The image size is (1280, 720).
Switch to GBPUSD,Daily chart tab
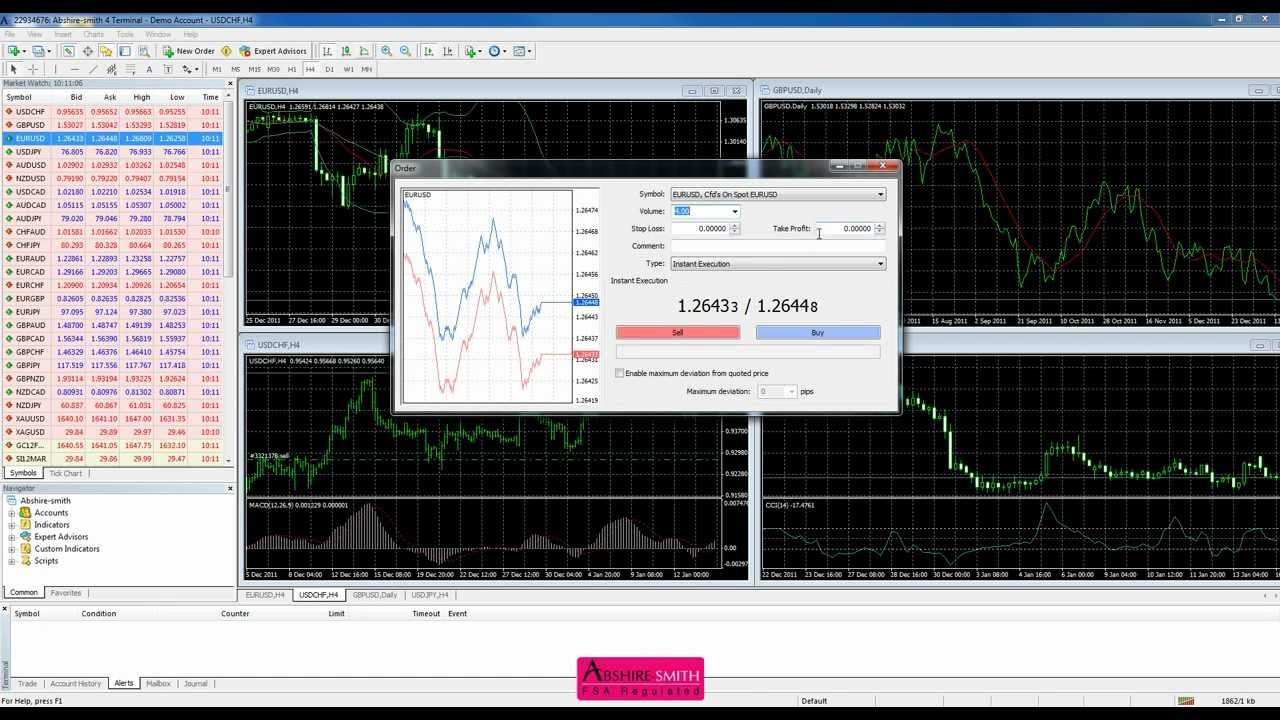374,595
